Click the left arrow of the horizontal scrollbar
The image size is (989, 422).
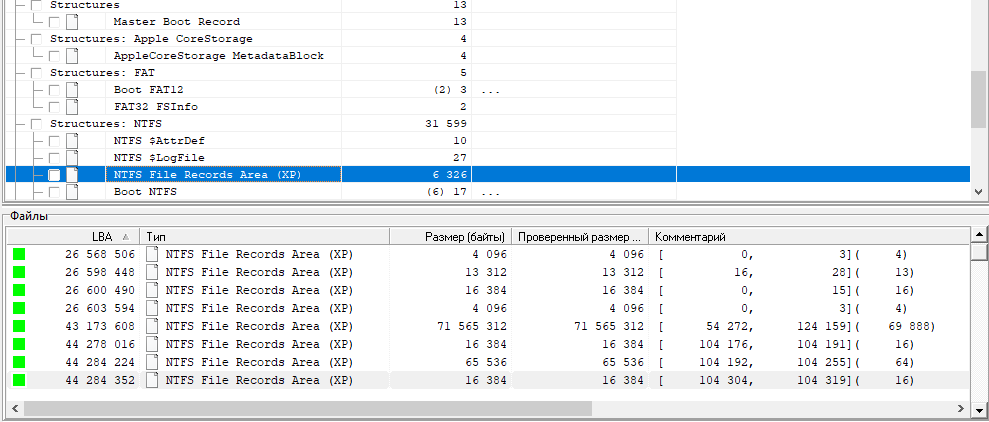[15, 409]
